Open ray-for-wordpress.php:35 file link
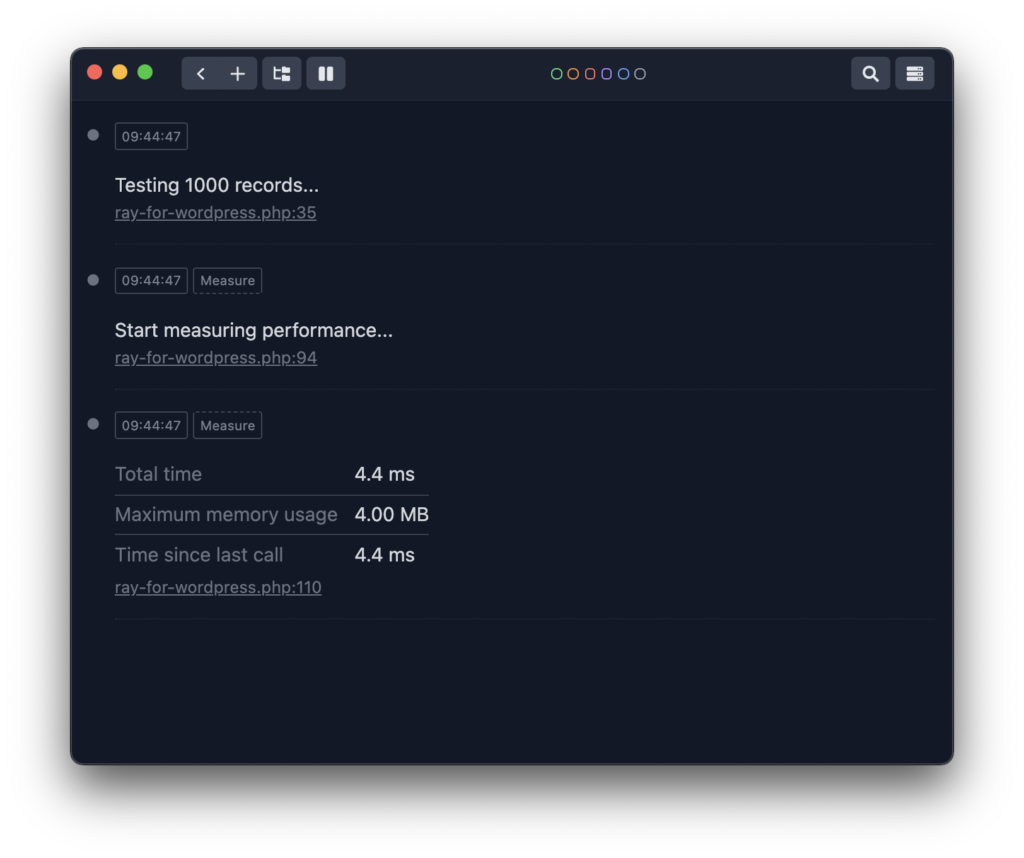Image resolution: width=1024 pixels, height=858 pixels. coord(216,213)
